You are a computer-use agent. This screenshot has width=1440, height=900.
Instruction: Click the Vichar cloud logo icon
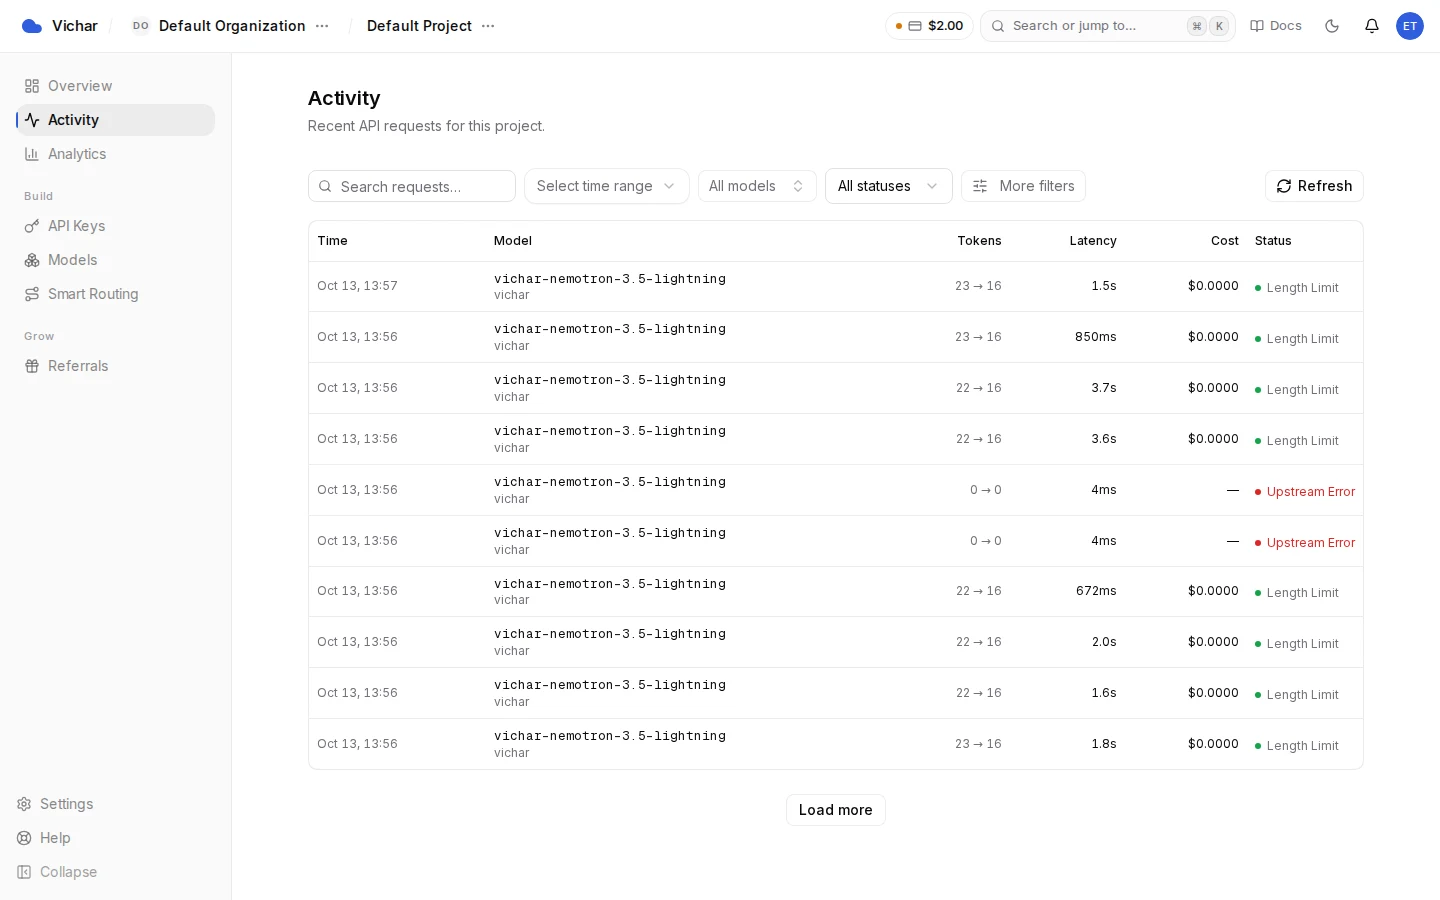click(32, 26)
